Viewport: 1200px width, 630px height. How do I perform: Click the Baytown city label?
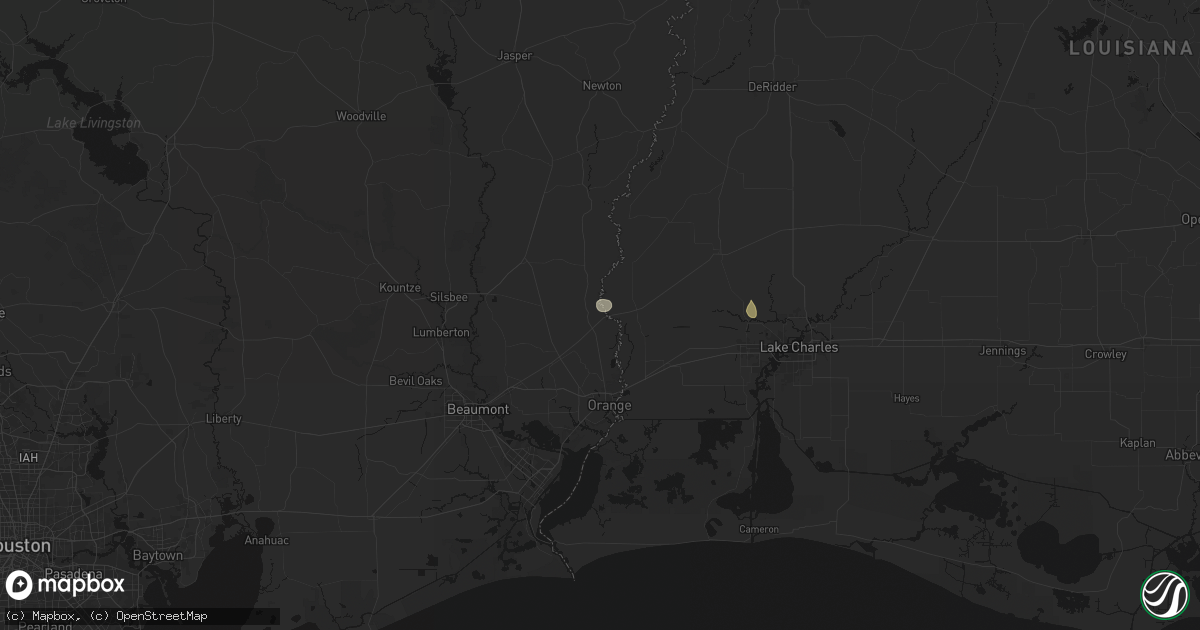(x=158, y=555)
